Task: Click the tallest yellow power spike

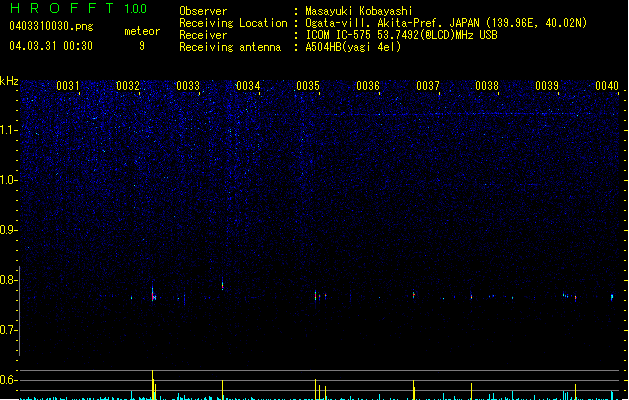Action: coord(152,385)
